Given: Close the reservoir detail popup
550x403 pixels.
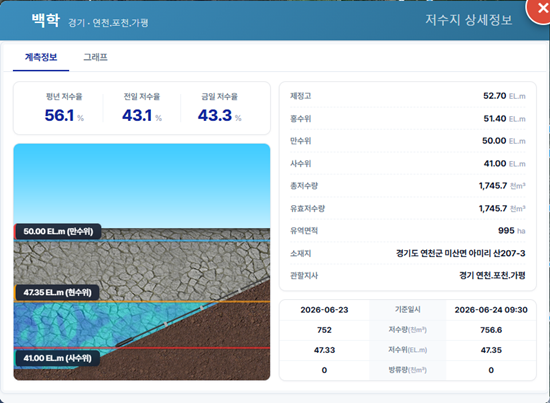Looking at the screenshot, I should (540, 9).
